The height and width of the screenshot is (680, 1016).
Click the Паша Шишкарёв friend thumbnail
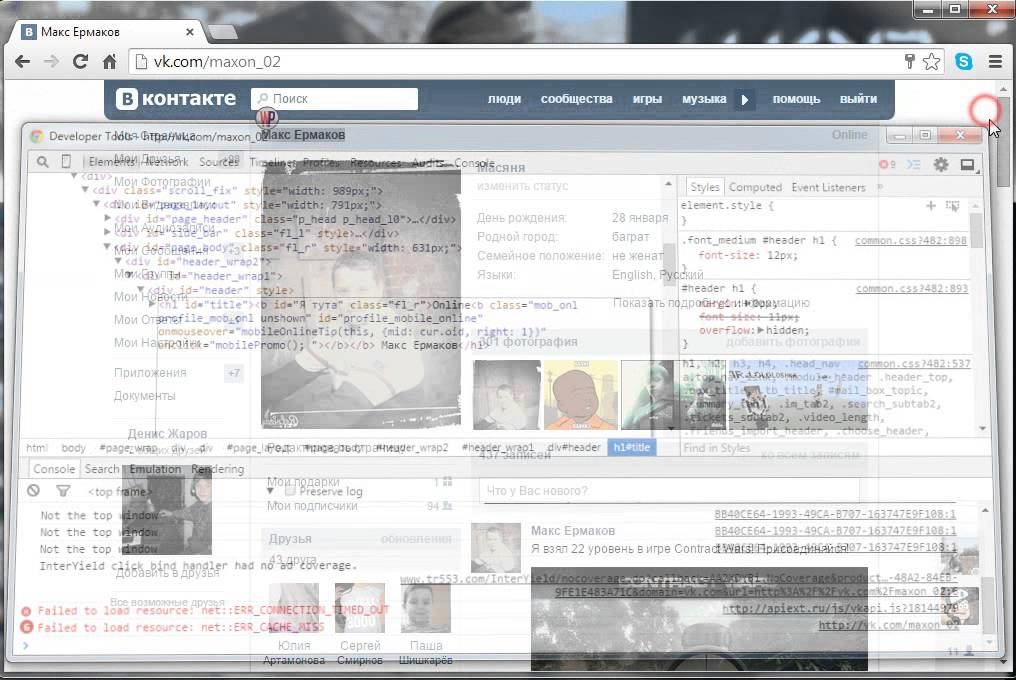click(x=426, y=608)
